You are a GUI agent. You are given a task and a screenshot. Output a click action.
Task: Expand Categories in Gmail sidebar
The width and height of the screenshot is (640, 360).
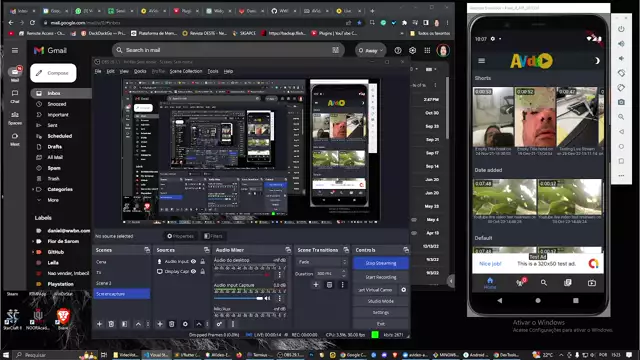[60, 189]
